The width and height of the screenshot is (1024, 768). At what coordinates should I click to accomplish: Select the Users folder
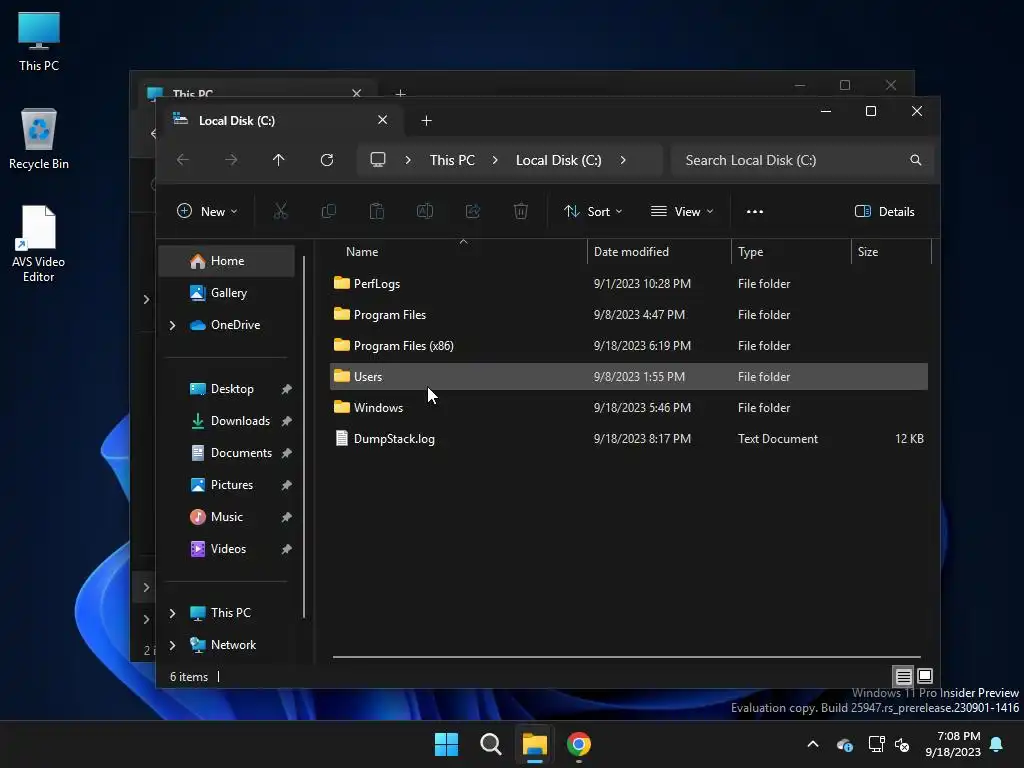628,377
